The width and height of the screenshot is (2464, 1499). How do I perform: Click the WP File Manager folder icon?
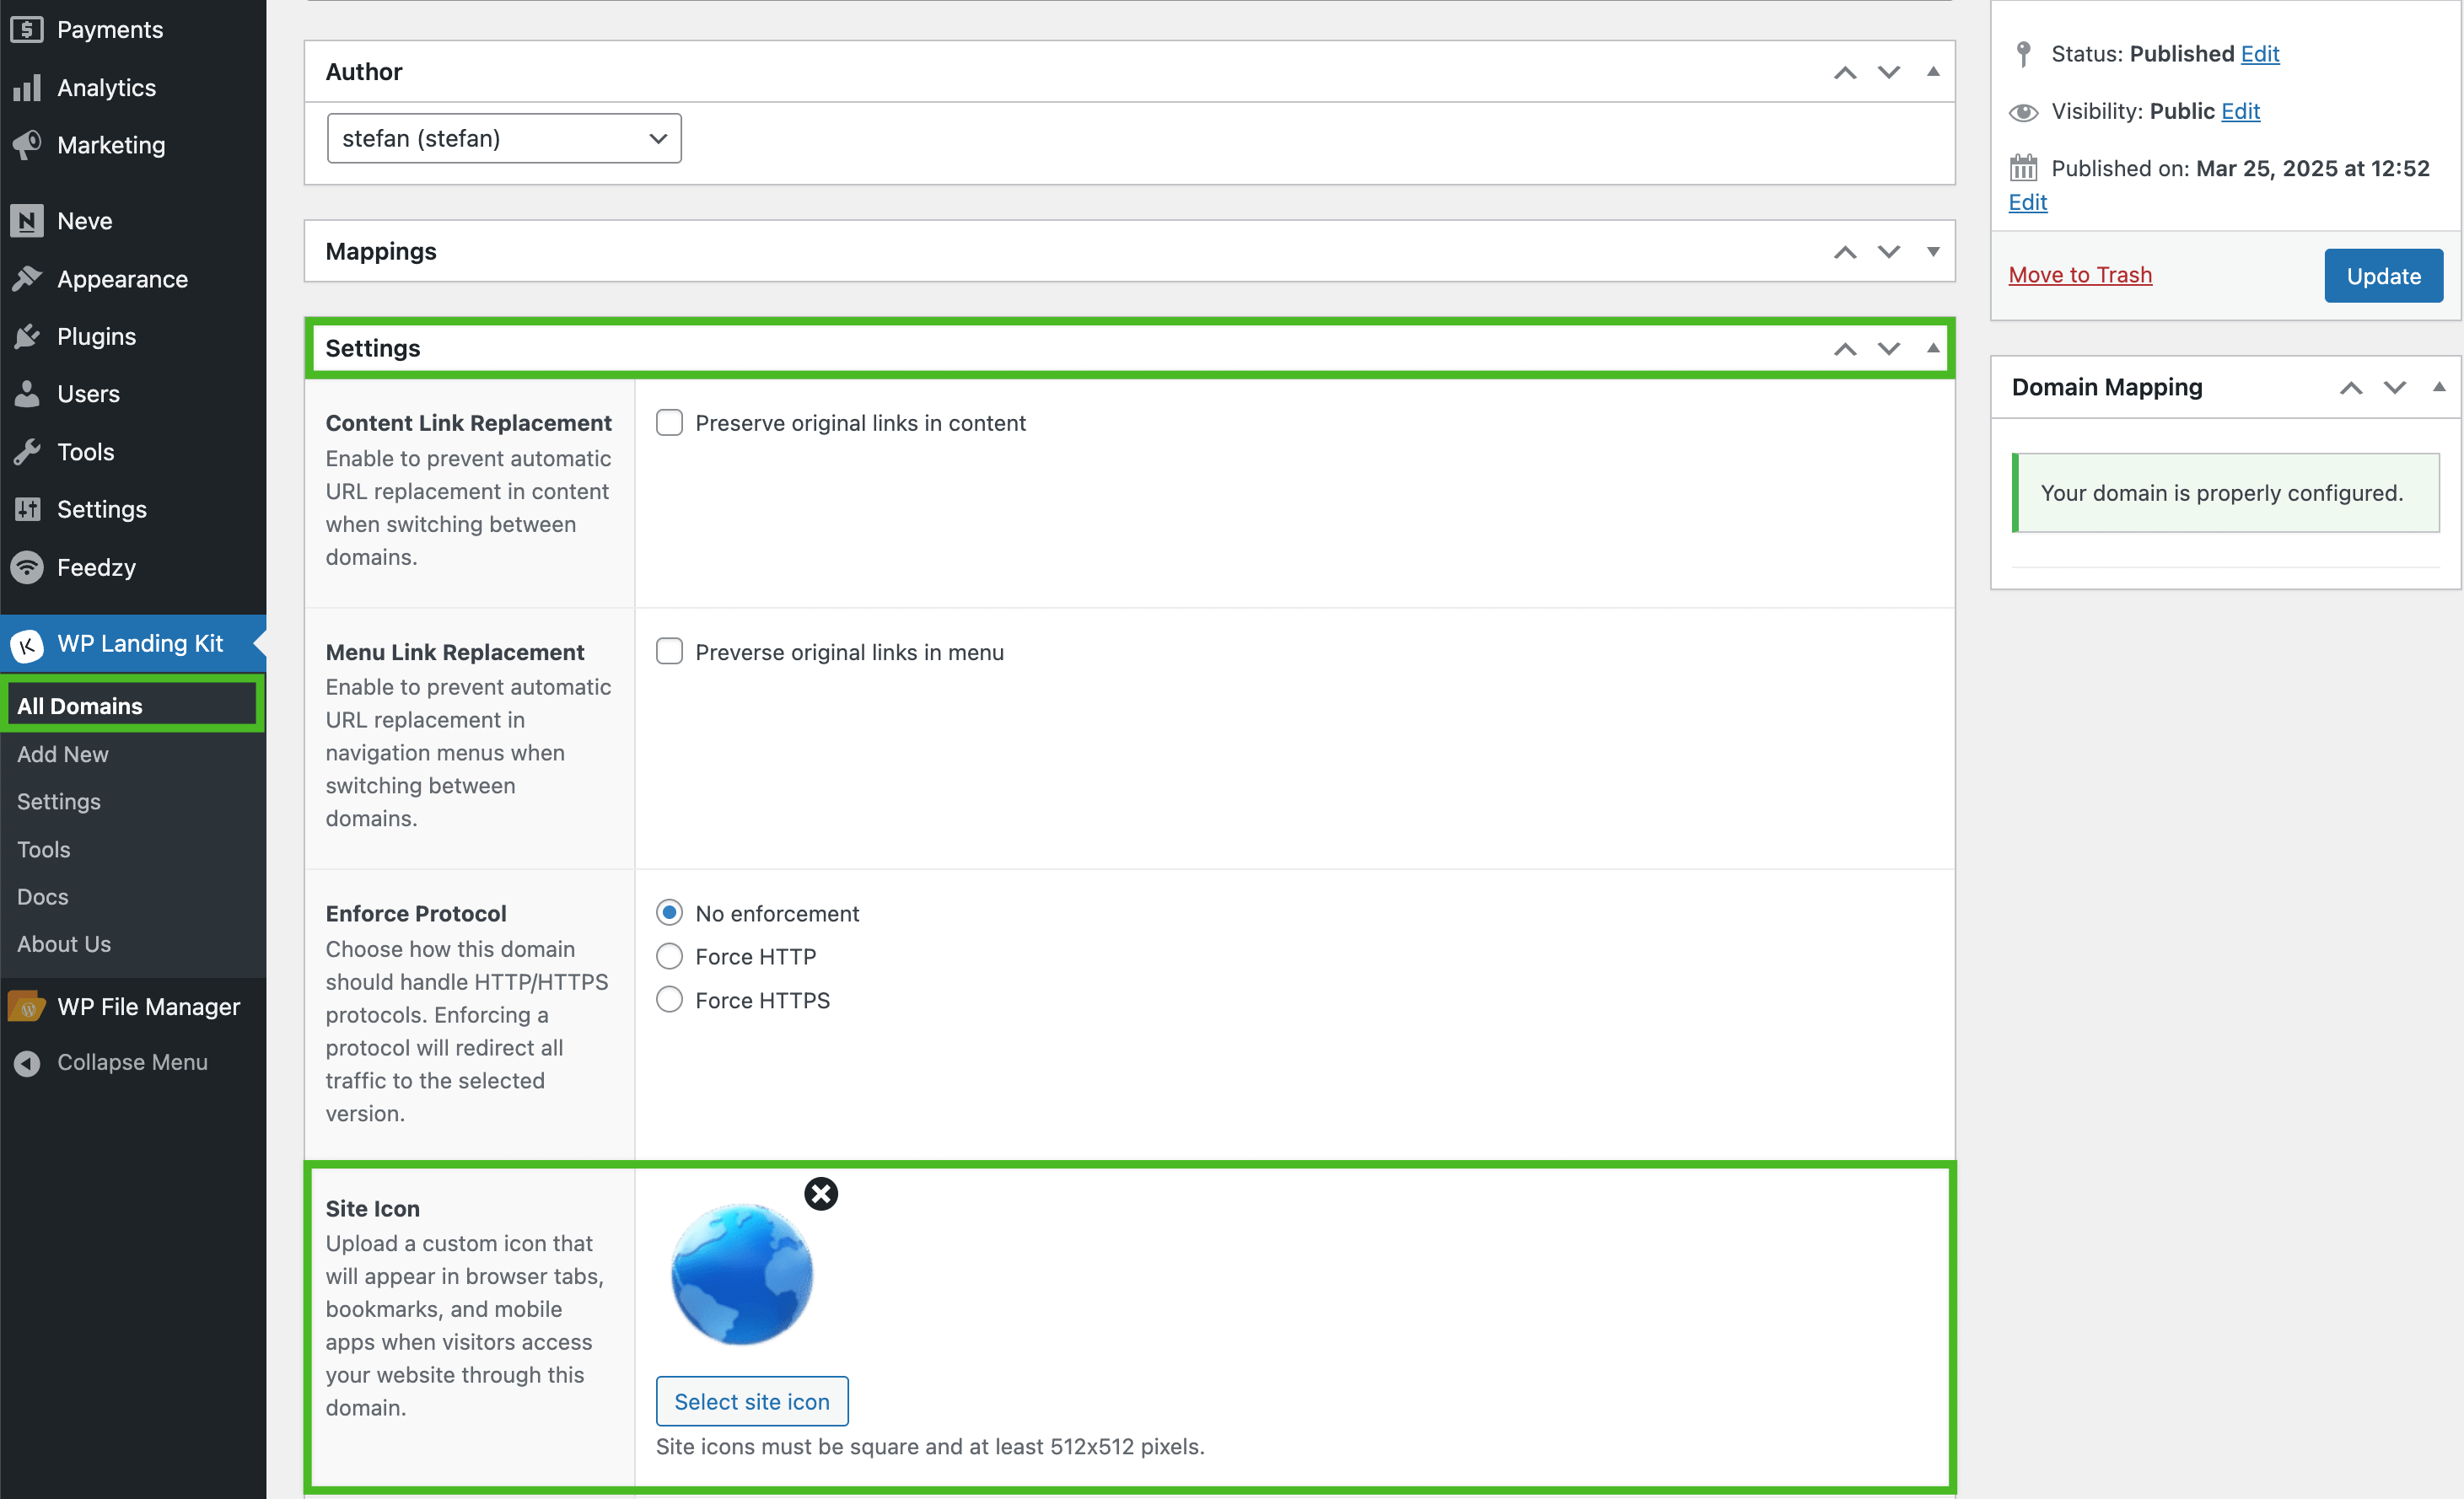pyautogui.click(x=27, y=1007)
